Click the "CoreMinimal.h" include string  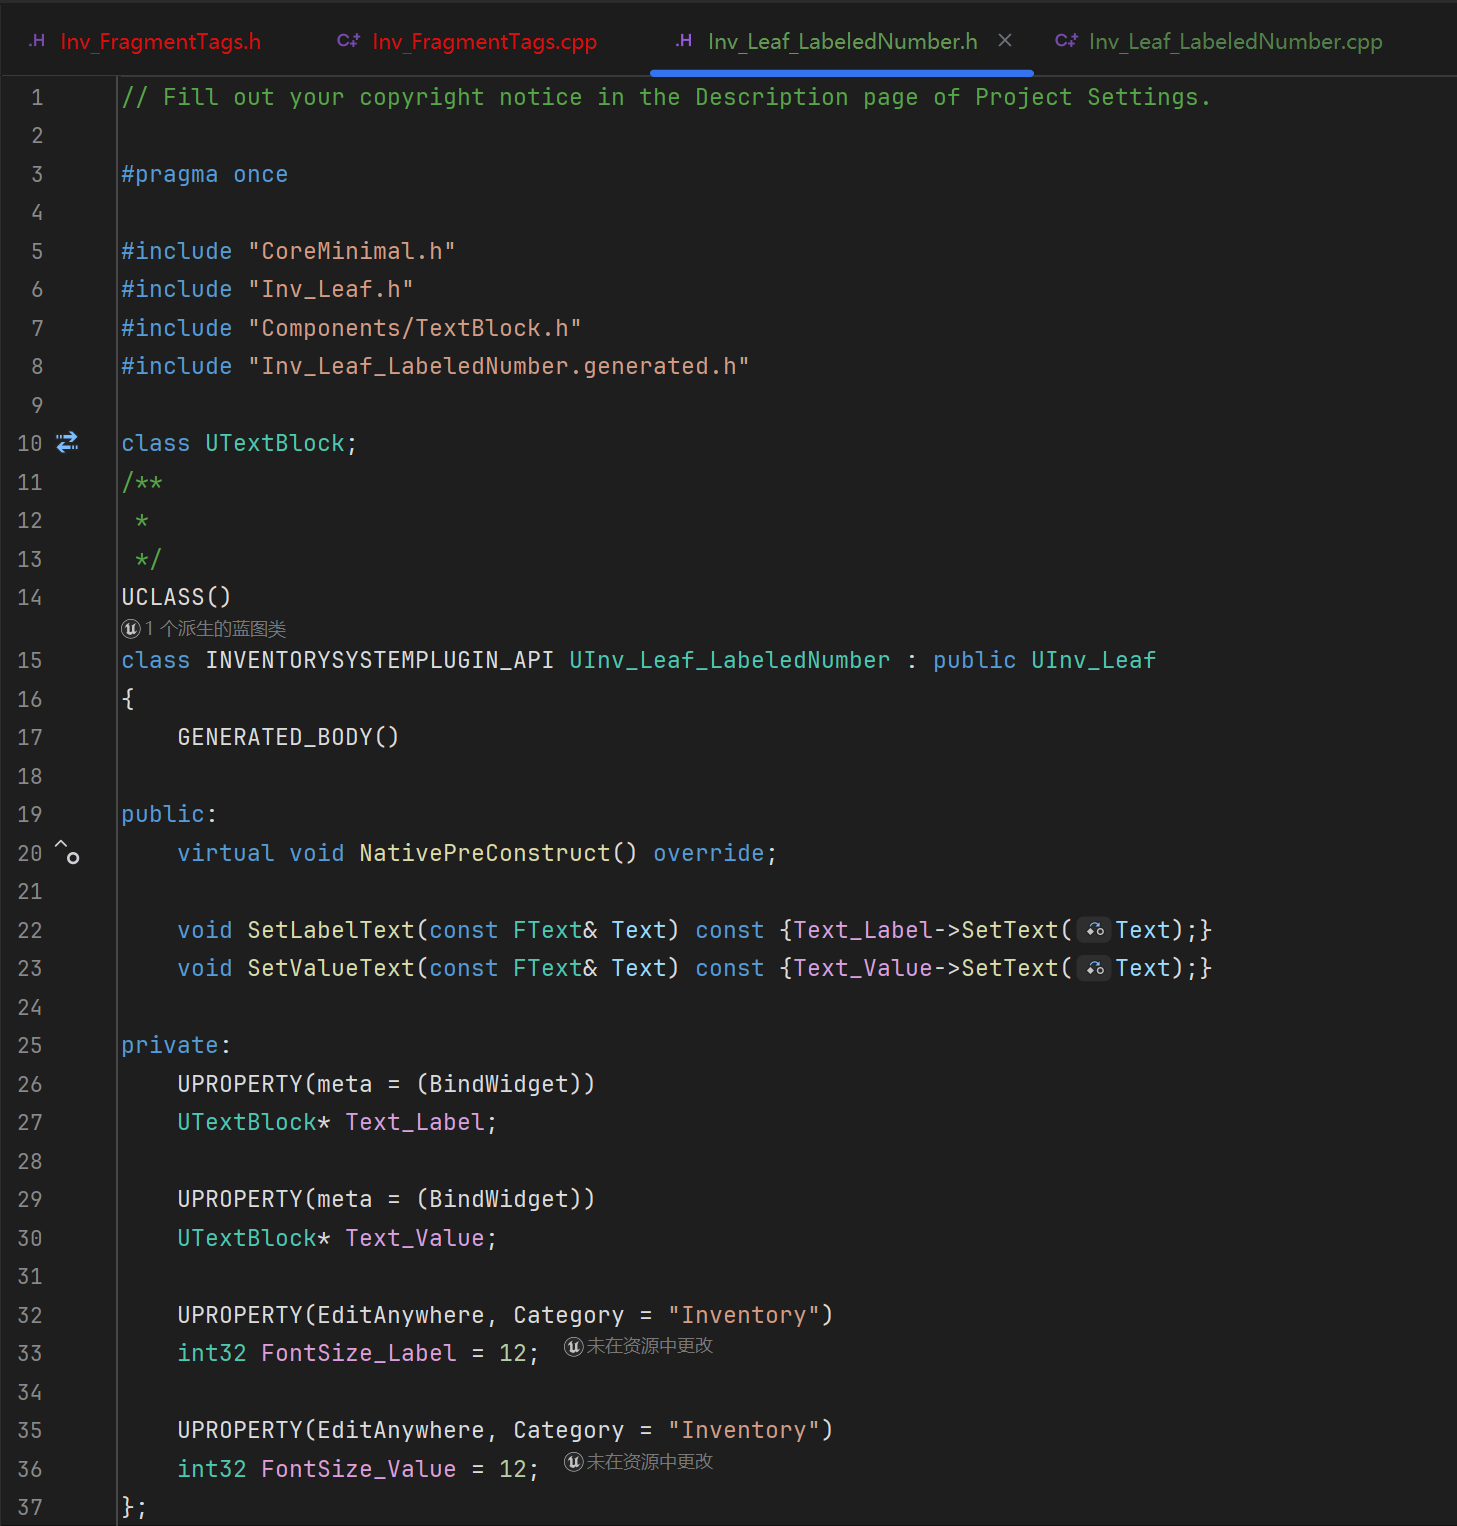(x=352, y=251)
